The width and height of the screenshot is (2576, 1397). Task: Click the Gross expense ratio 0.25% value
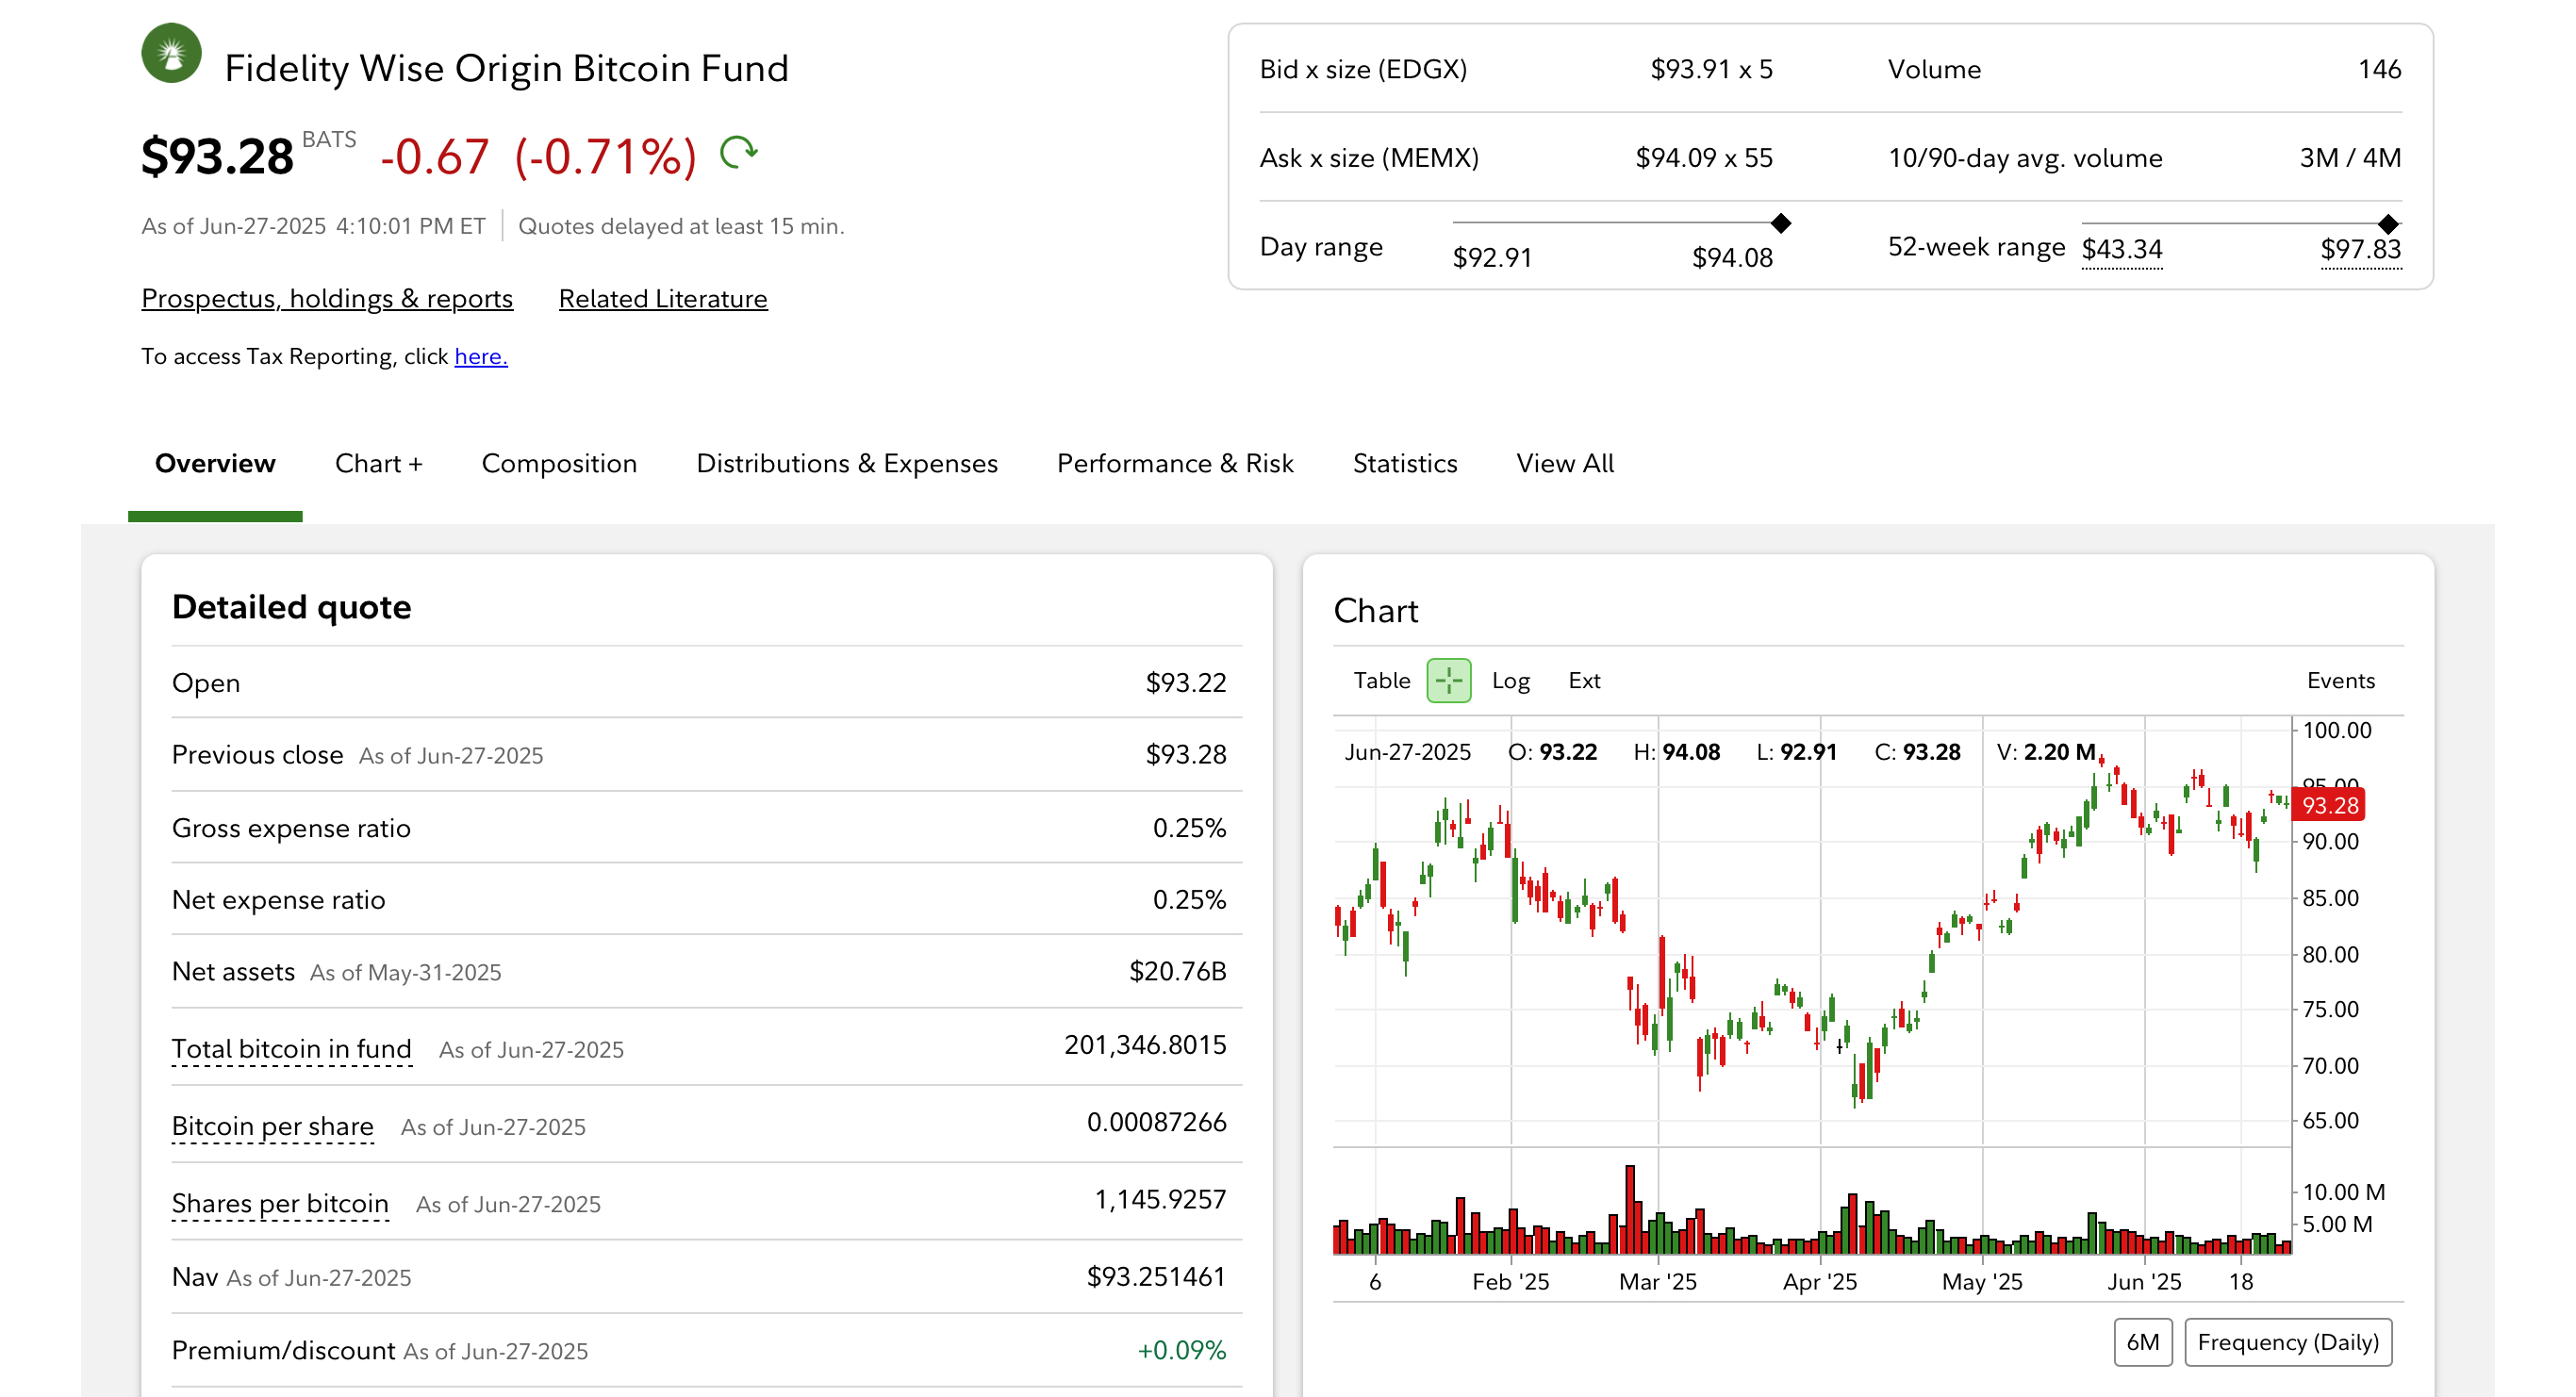tap(1190, 828)
